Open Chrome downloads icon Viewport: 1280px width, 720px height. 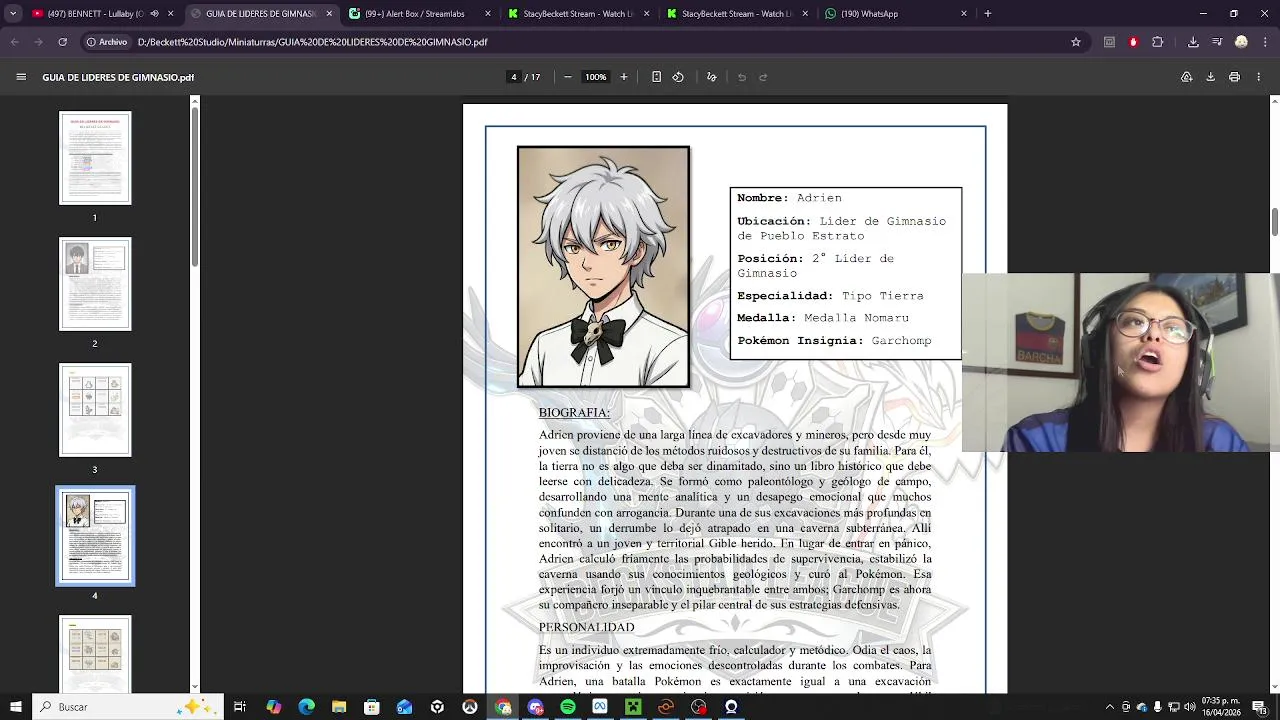pyautogui.click(x=1193, y=42)
